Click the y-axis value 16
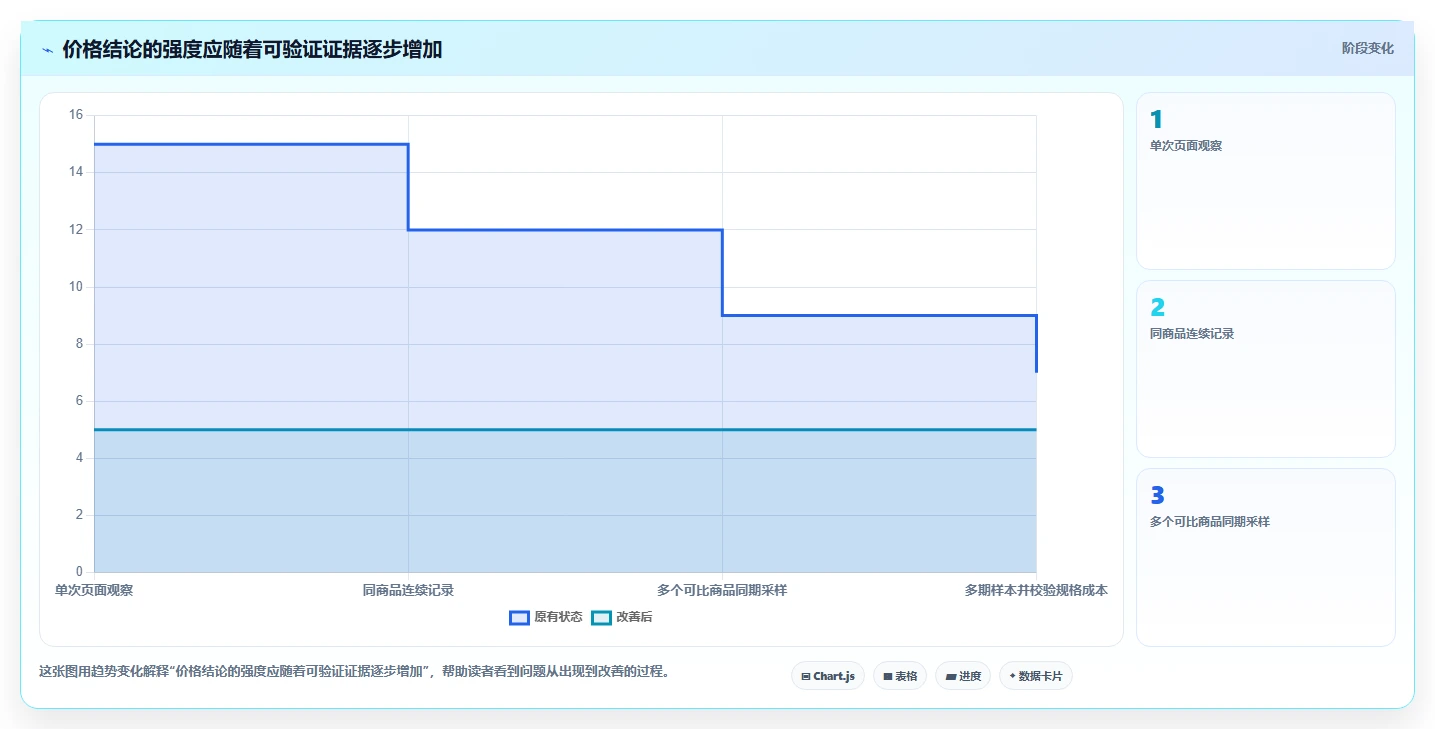Viewport: 1435px width, 729px height. tap(76, 115)
